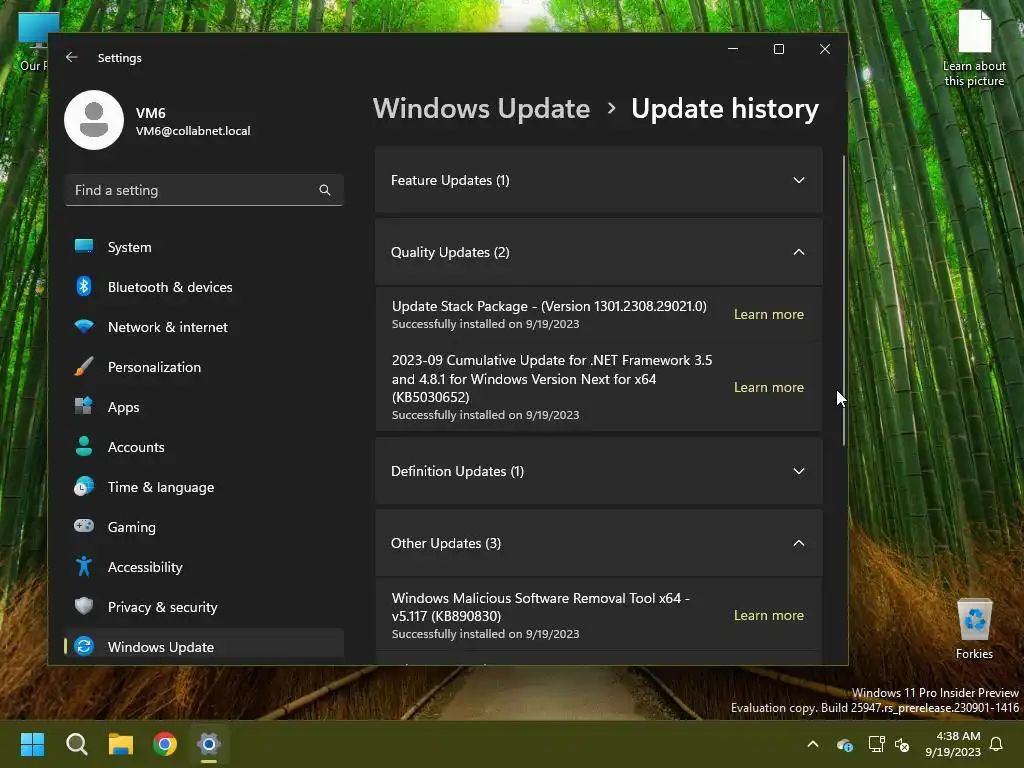Image resolution: width=1024 pixels, height=768 pixels.
Task: Select System in the sidebar
Action: 129,247
